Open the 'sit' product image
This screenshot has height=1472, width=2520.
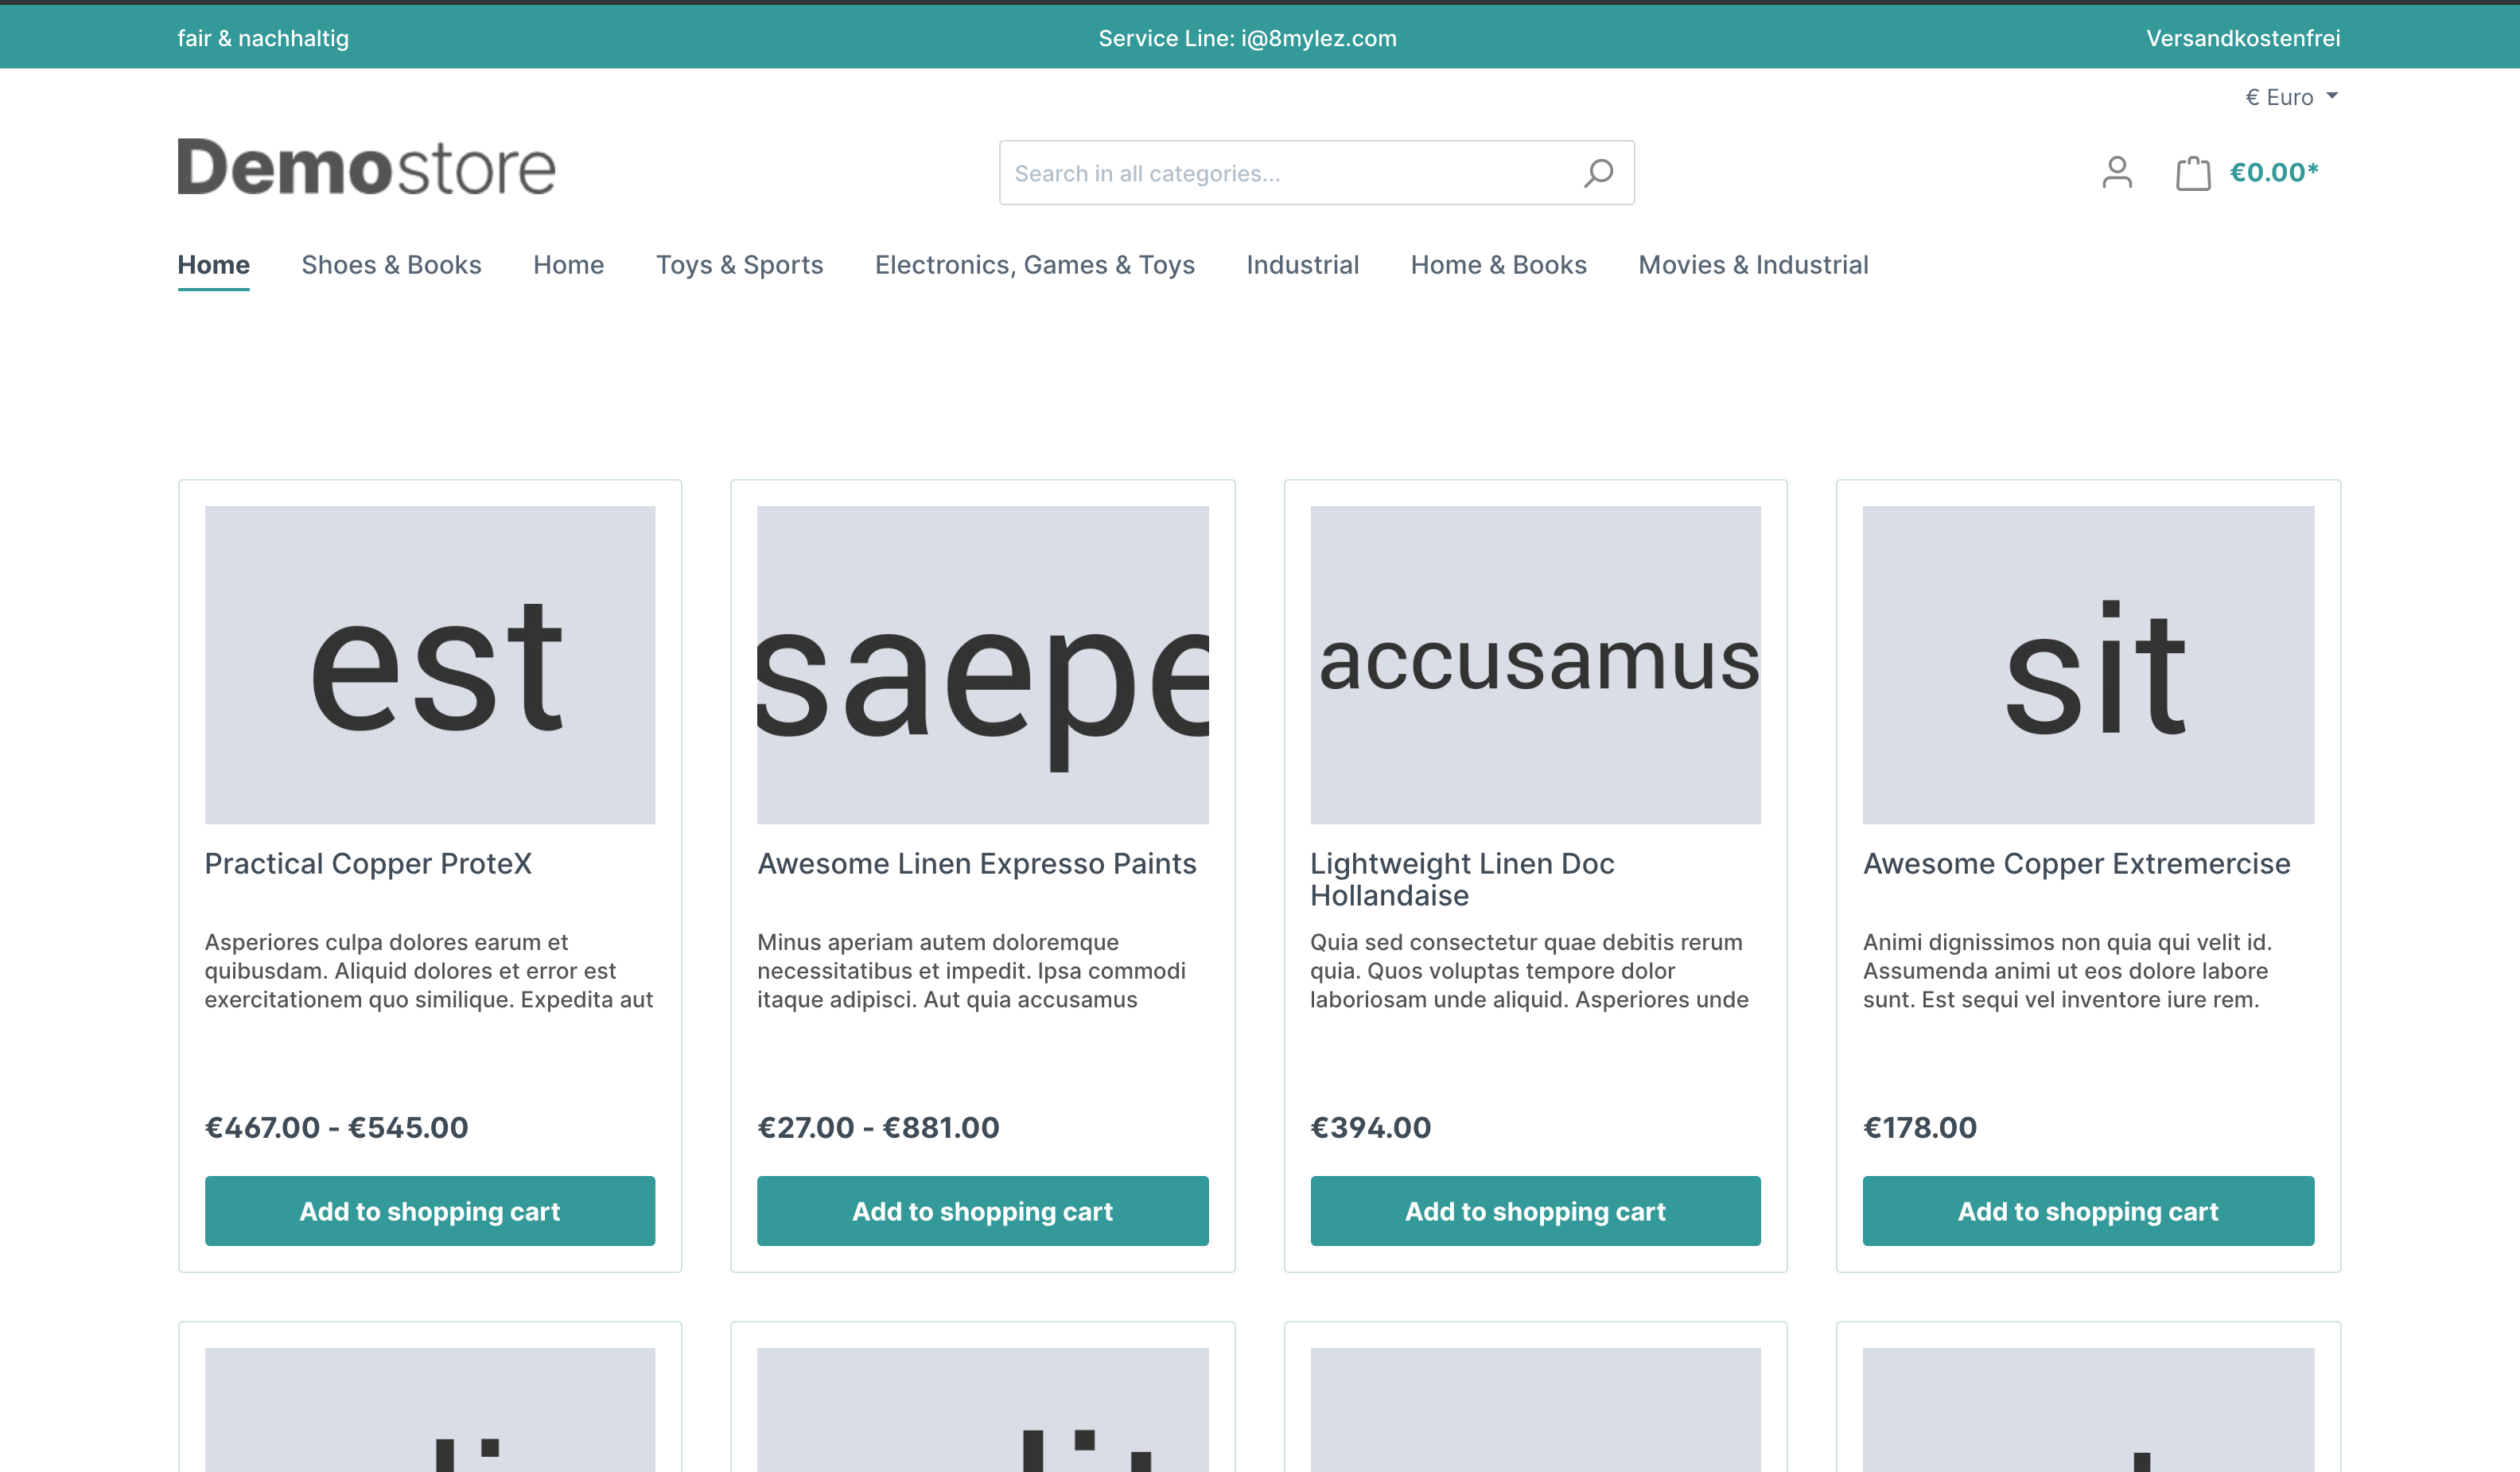click(2088, 665)
